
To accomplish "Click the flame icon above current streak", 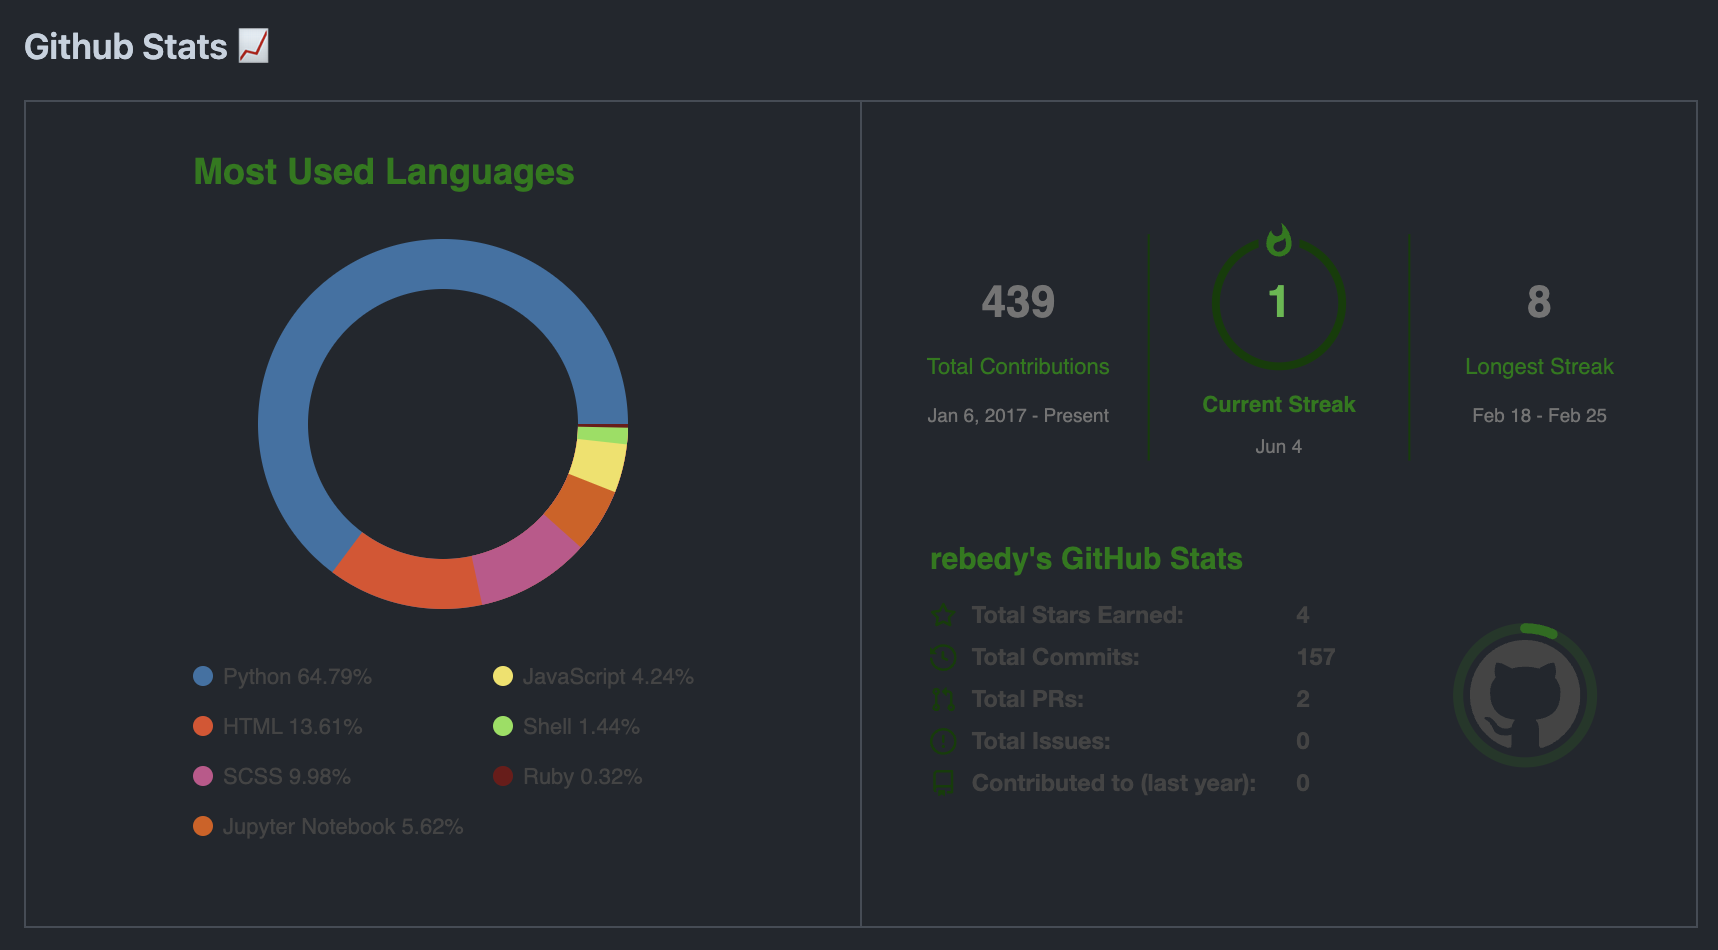I will pos(1278,240).
